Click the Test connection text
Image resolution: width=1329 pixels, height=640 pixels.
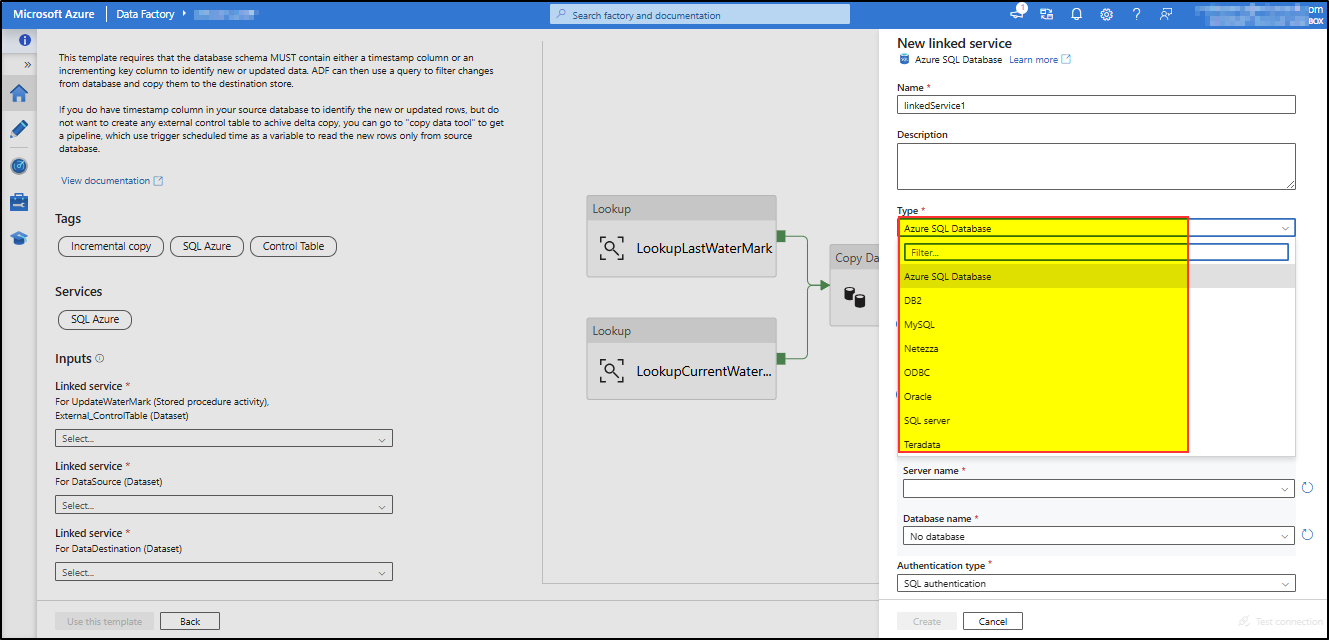1288,621
